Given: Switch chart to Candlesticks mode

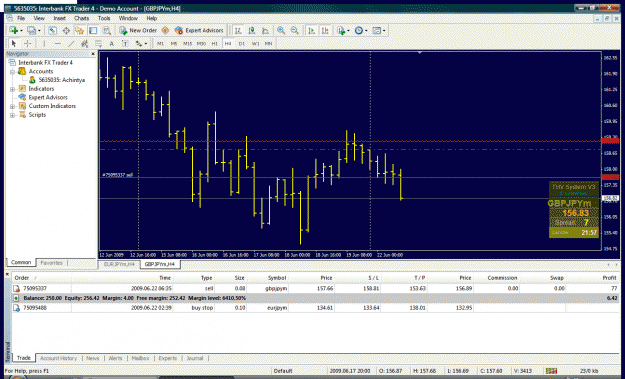Looking at the screenshot, I should (x=252, y=30).
